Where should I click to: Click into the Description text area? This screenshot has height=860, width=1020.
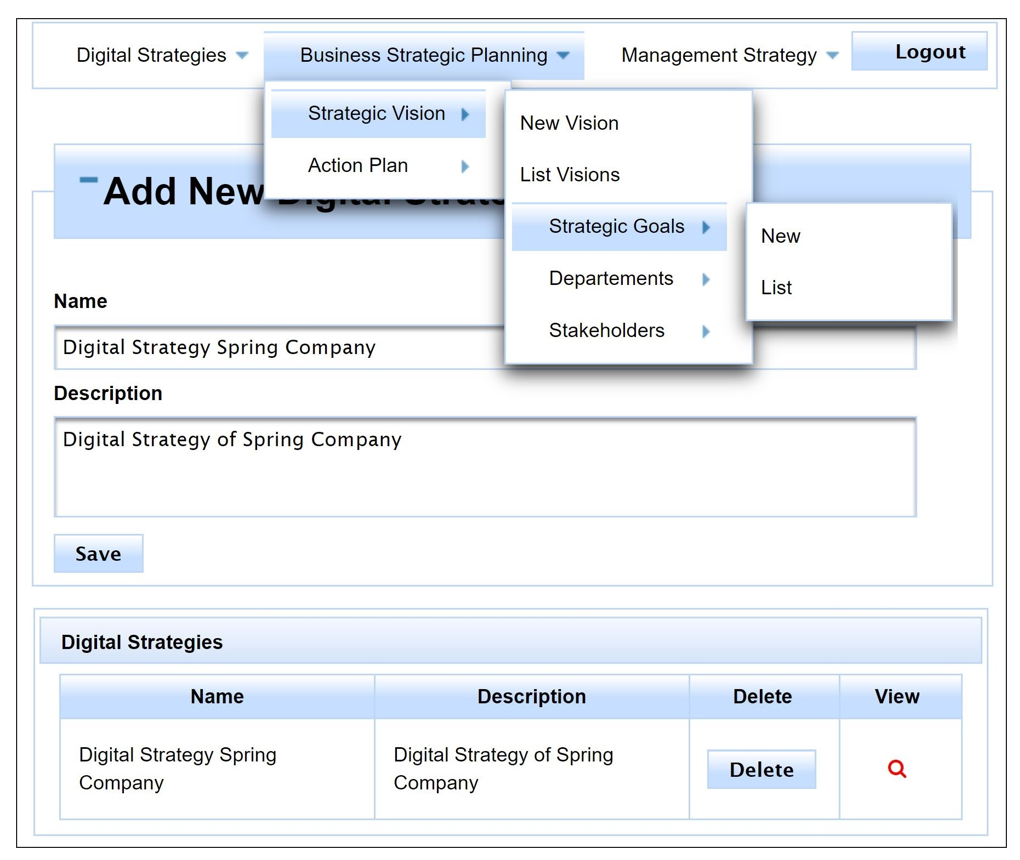[x=484, y=467]
